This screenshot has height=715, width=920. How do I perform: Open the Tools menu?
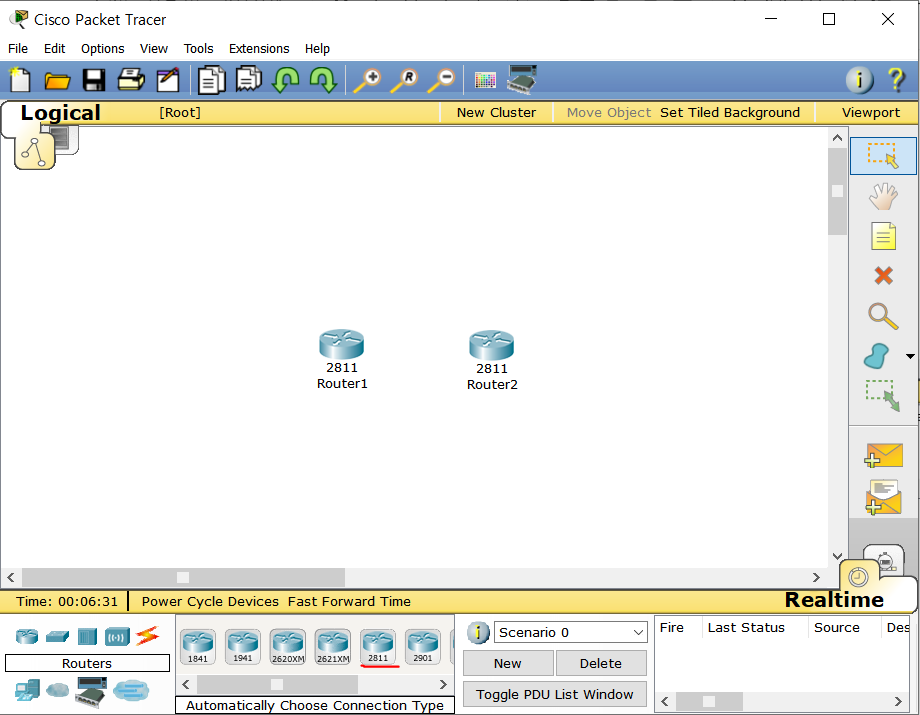[198, 49]
